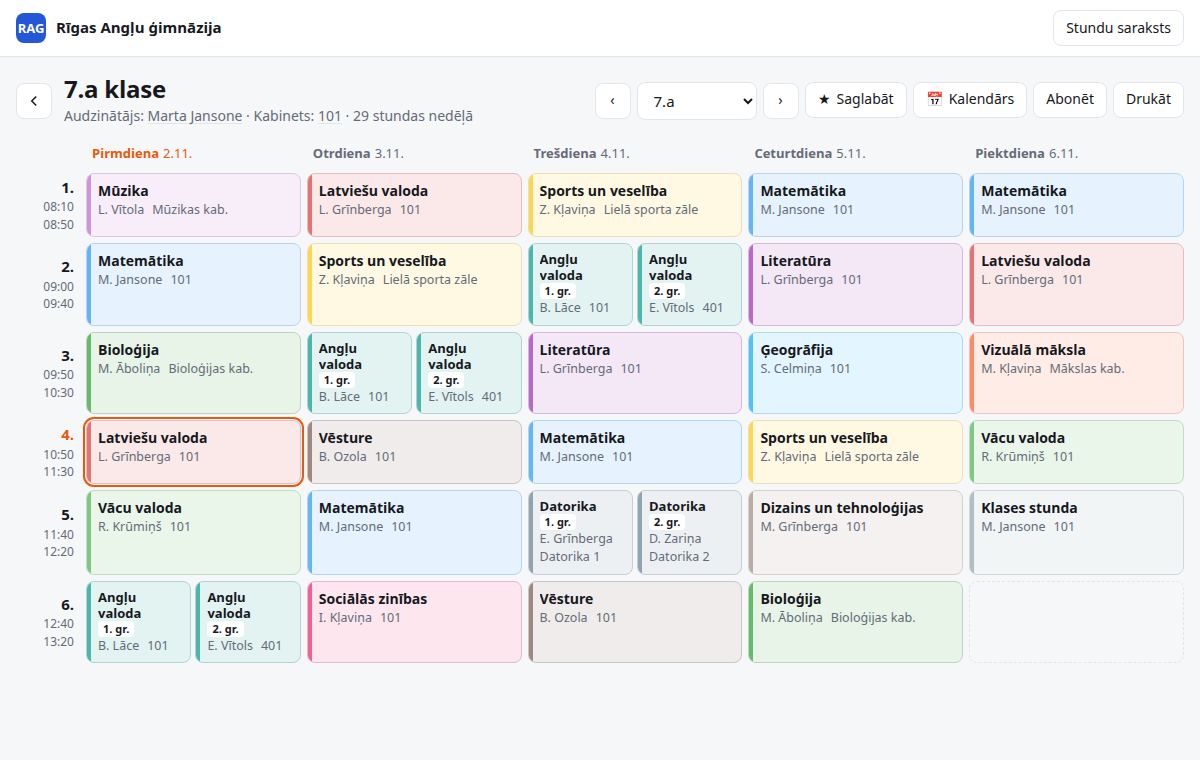Click the Abonēt button
The image size is (1200, 760).
point(1070,99)
